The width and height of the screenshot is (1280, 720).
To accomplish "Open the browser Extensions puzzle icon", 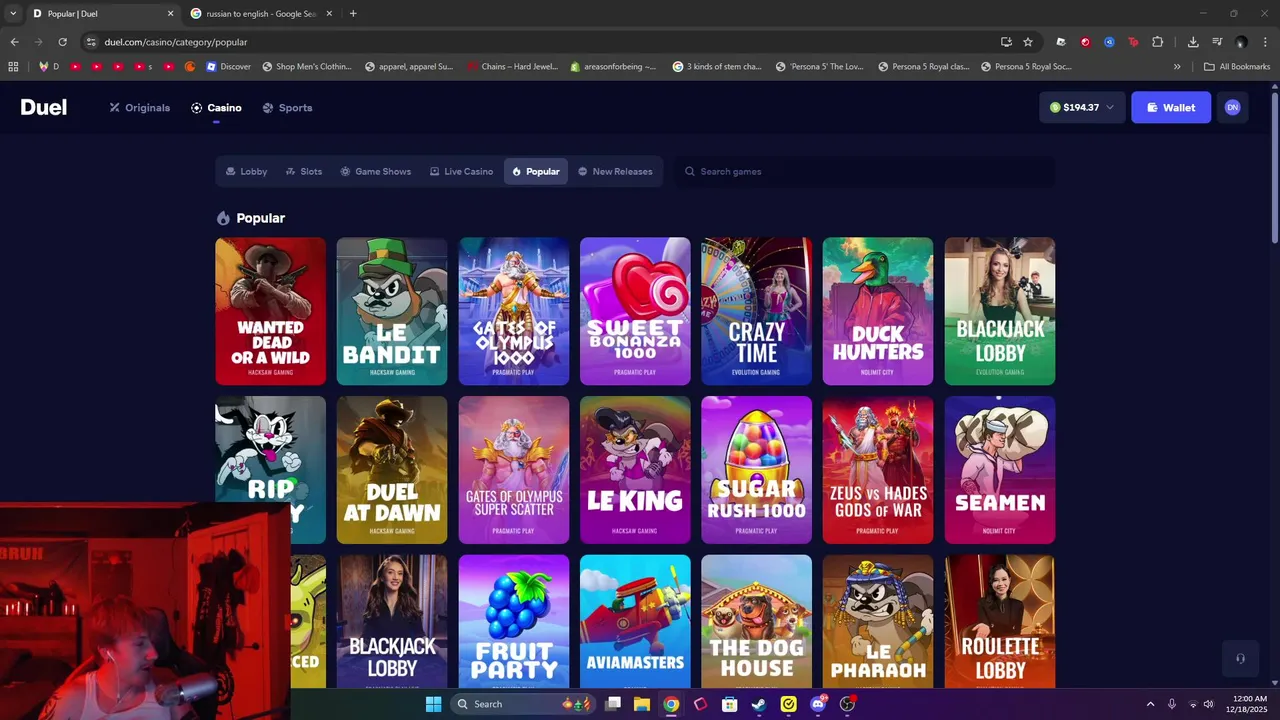I will 1158,42.
